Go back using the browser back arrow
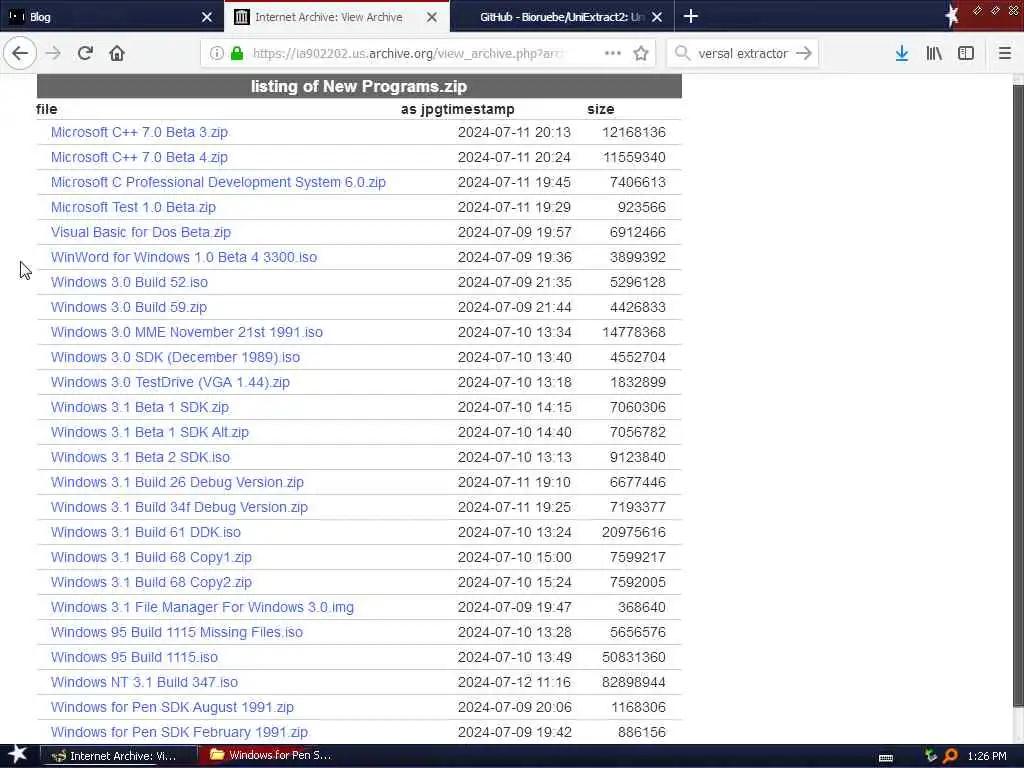Viewport: 1024px width, 768px height. click(20, 53)
